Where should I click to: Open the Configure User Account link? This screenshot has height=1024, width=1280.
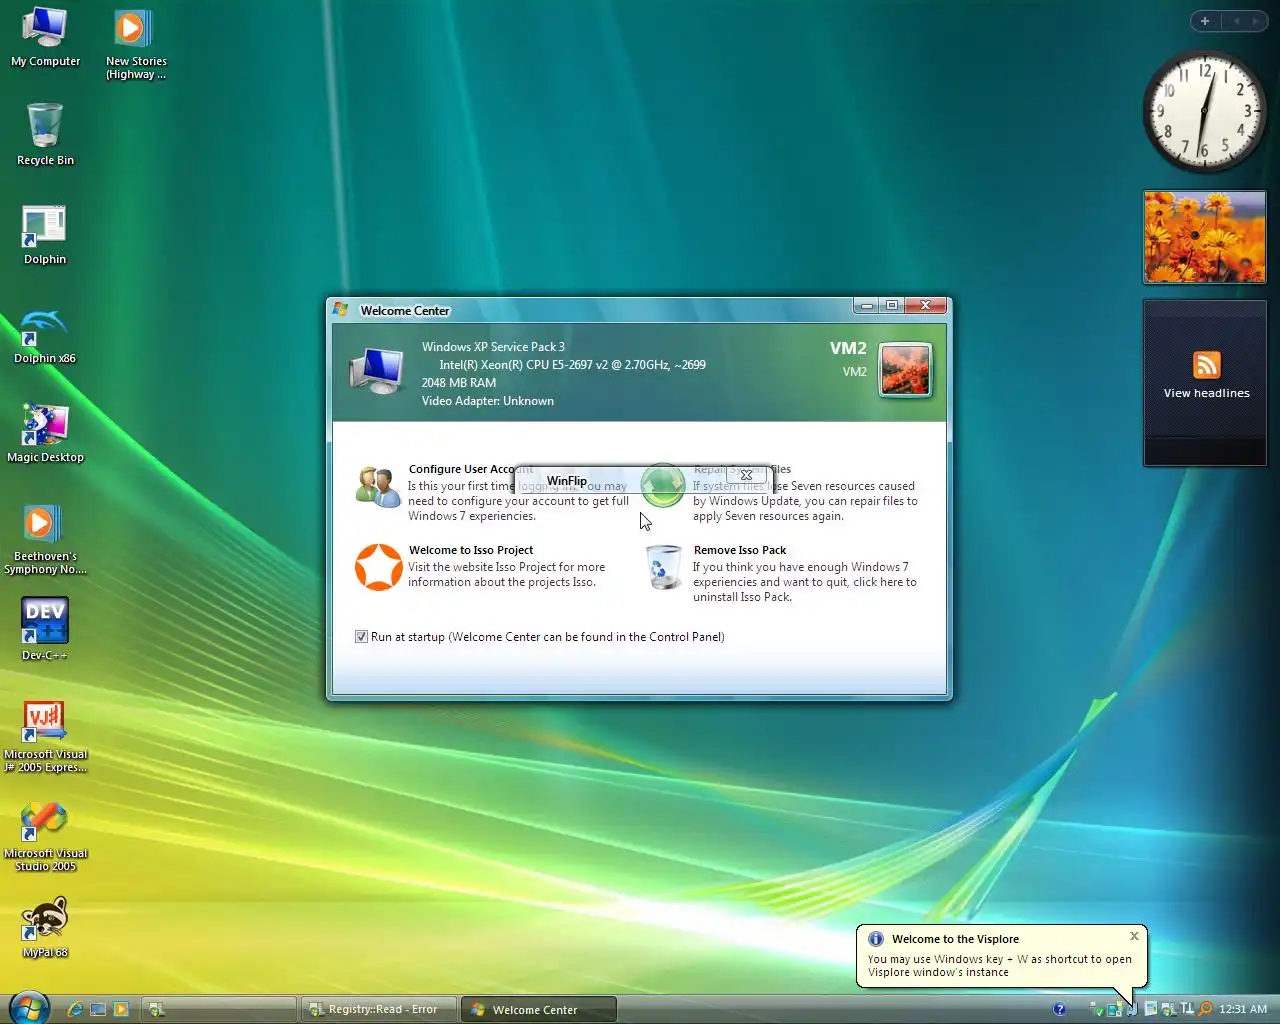coord(471,469)
